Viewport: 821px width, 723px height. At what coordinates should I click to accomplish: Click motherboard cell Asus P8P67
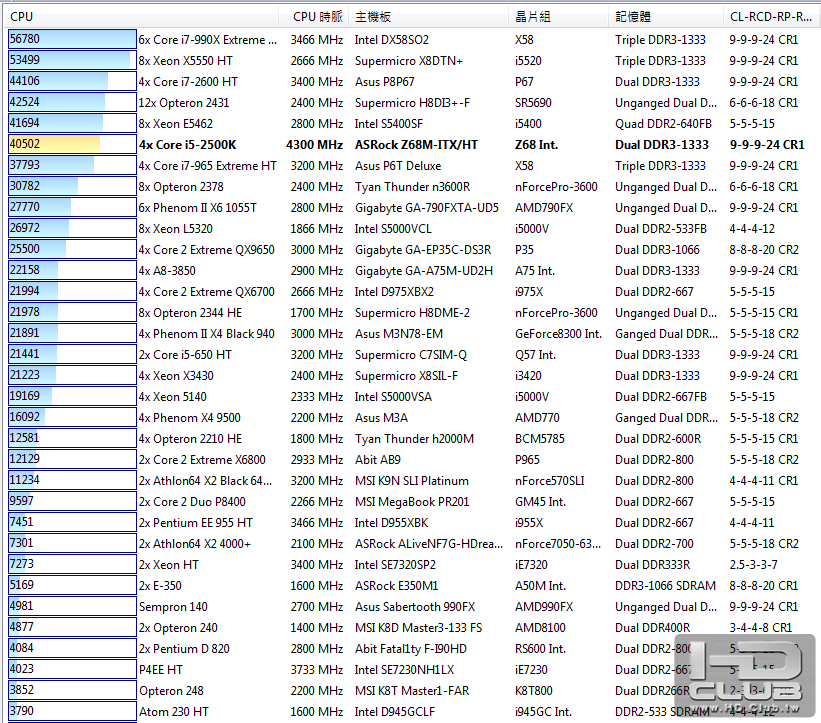click(384, 82)
